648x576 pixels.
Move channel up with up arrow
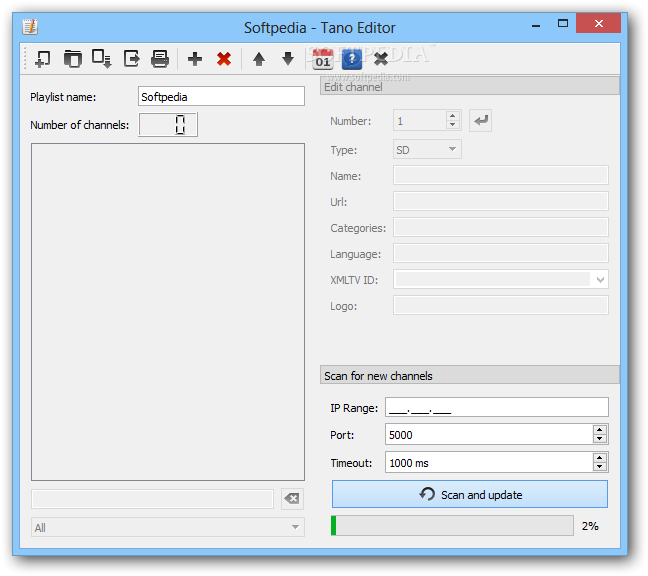(259, 59)
